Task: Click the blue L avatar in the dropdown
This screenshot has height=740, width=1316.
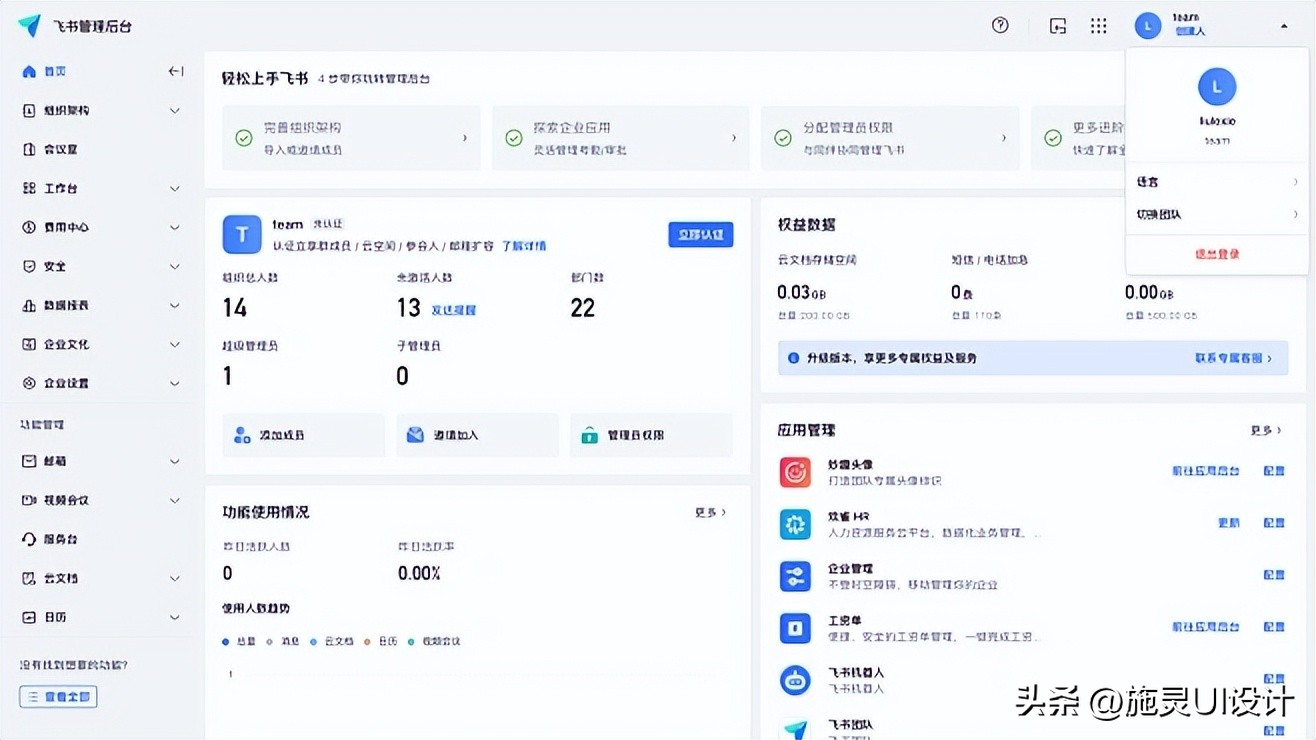Action: (x=1216, y=86)
